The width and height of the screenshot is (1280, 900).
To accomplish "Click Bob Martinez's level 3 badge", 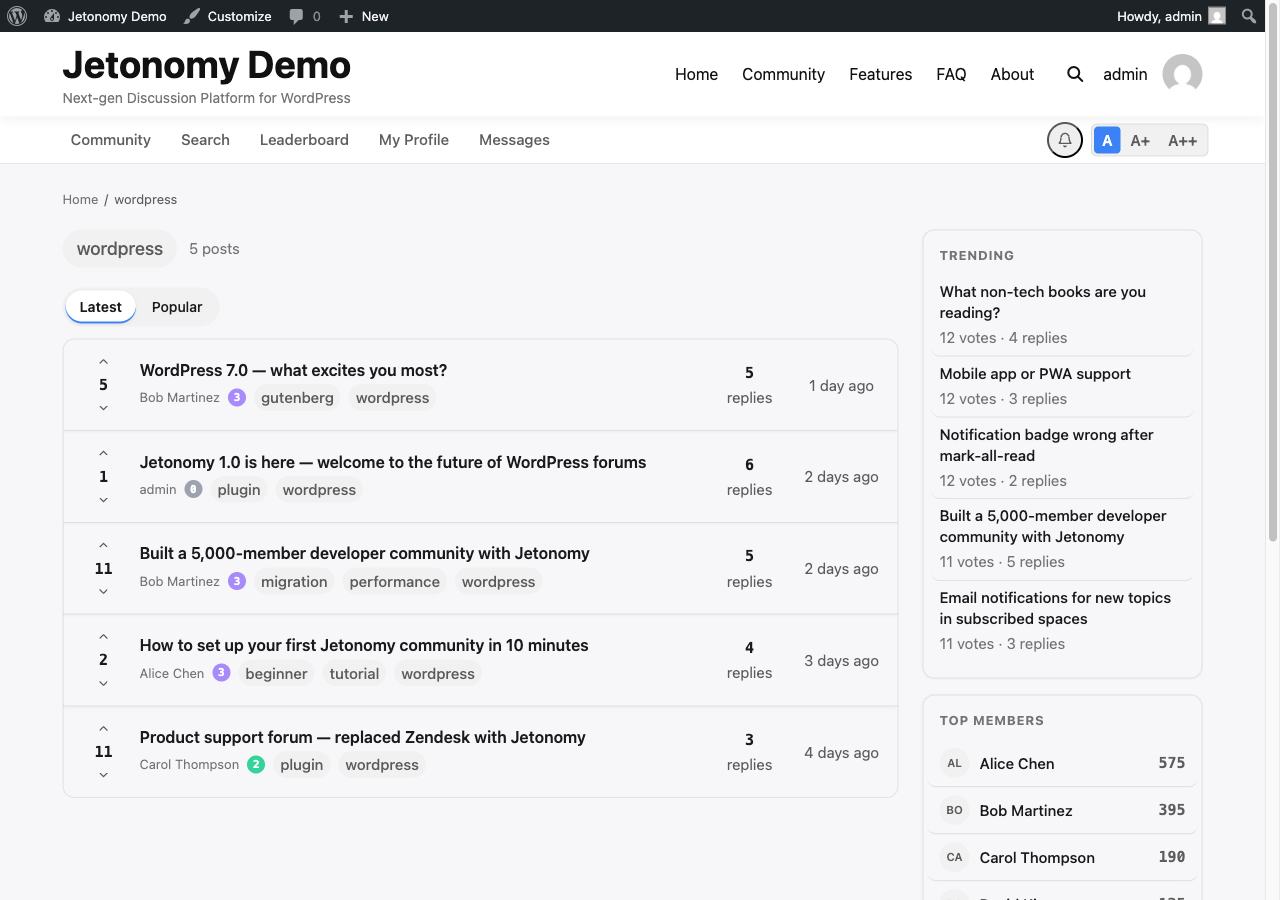I will (236, 397).
